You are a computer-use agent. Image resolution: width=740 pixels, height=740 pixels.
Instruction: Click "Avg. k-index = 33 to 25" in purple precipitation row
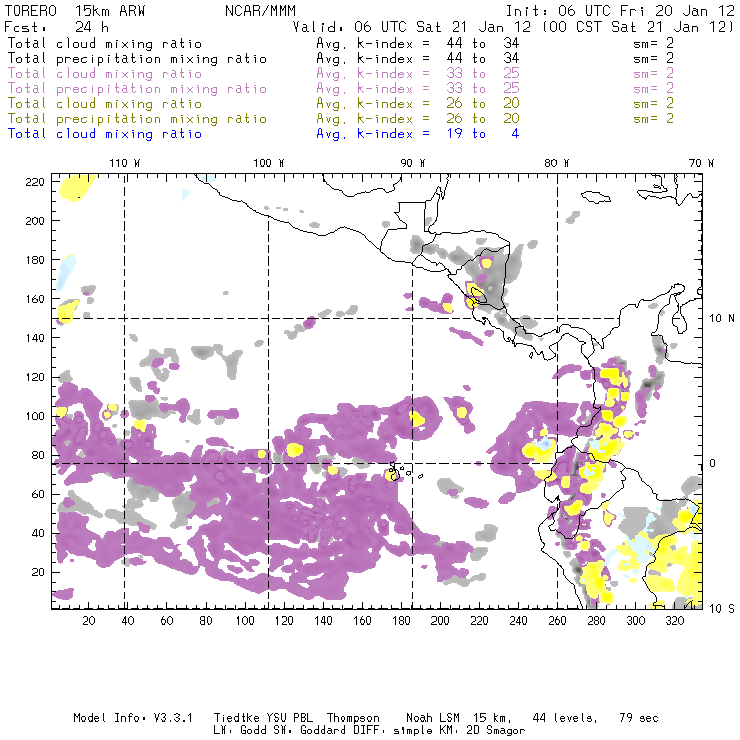click(418, 89)
